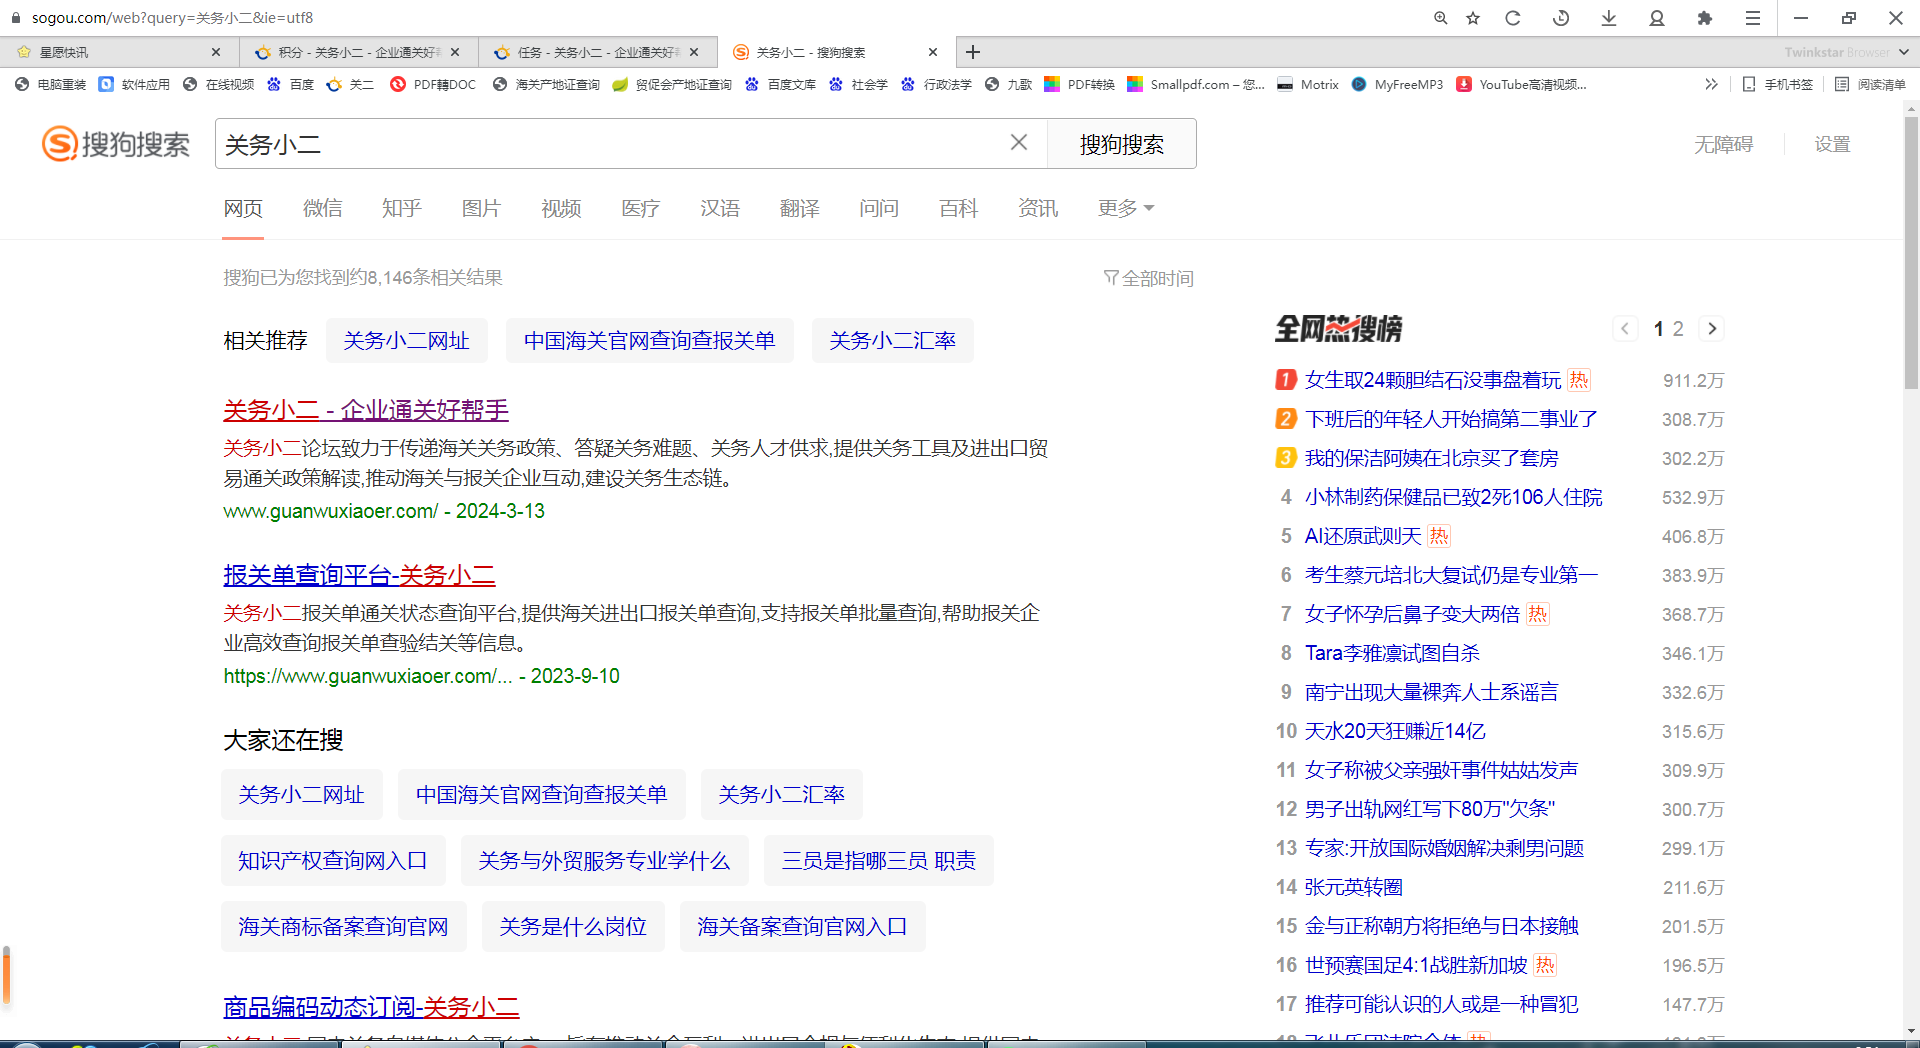Clear the search box with the X icon
The height and width of the screenshot is (1048, 1920).
[x=1019, y=143]
